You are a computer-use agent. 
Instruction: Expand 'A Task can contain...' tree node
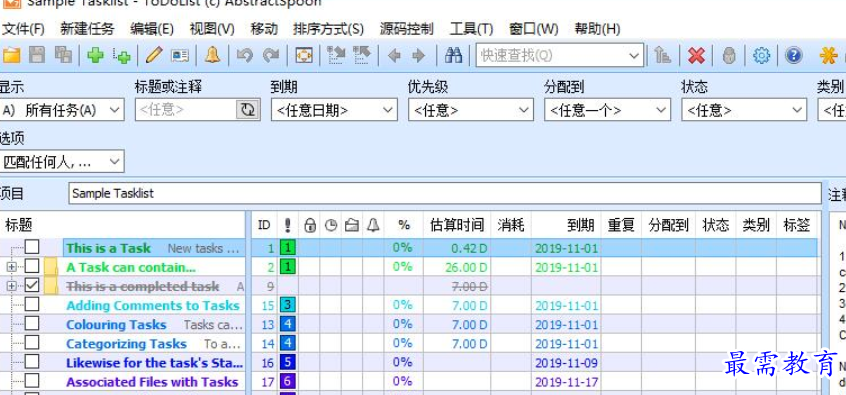[x=11, y=267]
